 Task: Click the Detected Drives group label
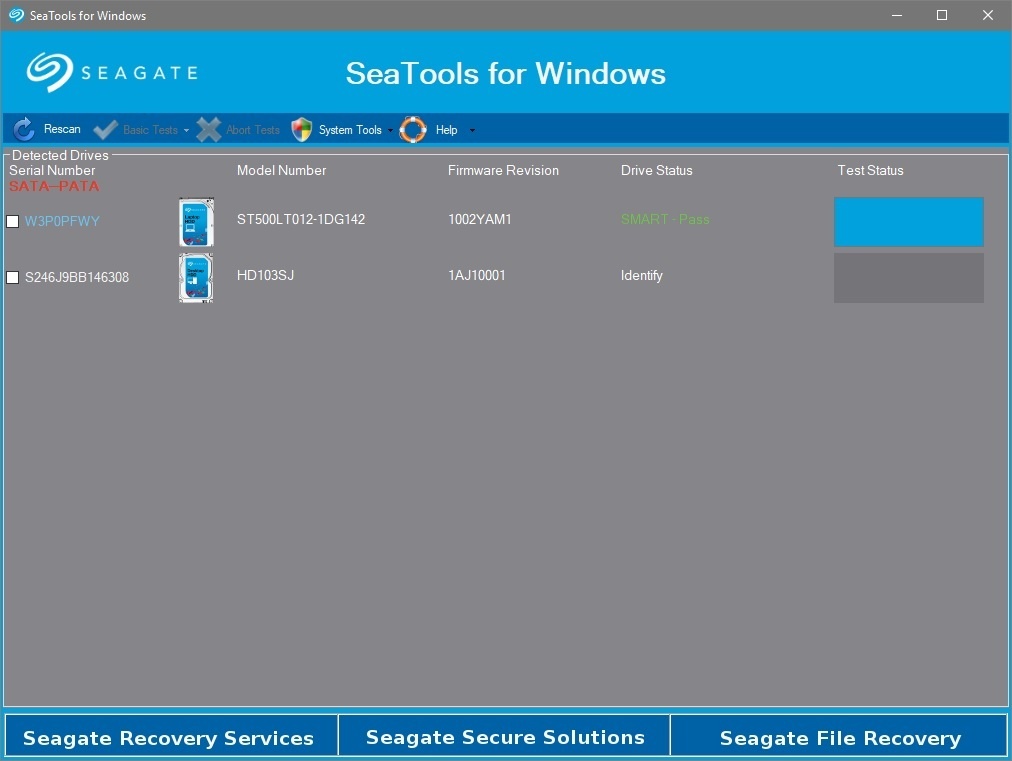click(60, 155)
